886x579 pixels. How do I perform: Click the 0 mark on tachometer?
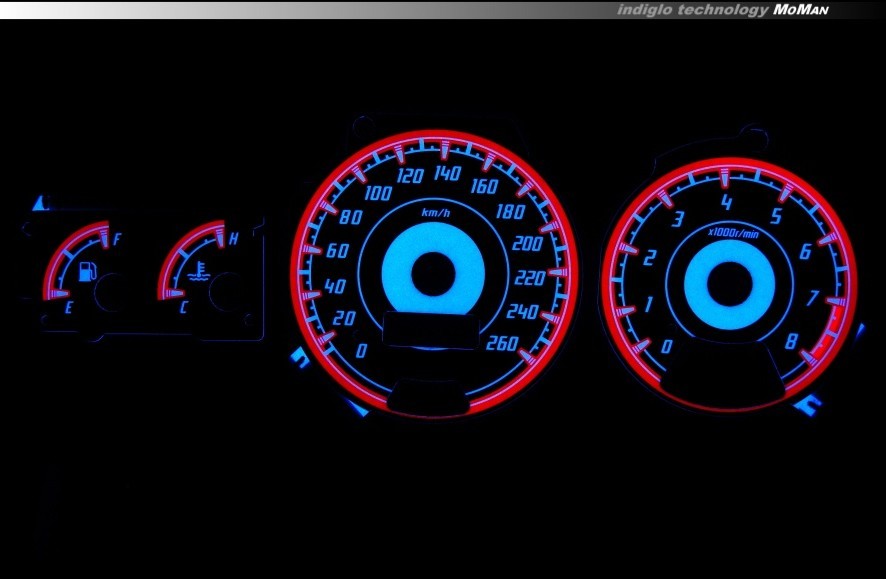[x=667, y=346]
